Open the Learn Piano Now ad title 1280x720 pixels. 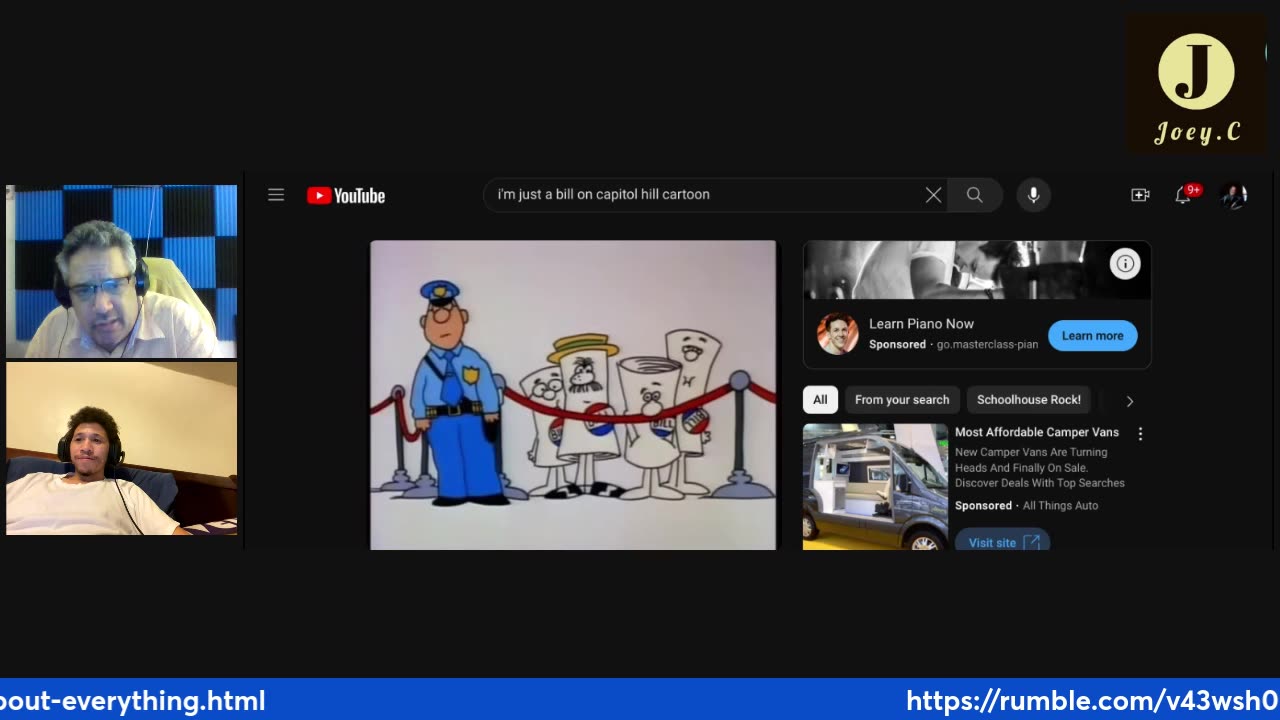coord(921,324)
